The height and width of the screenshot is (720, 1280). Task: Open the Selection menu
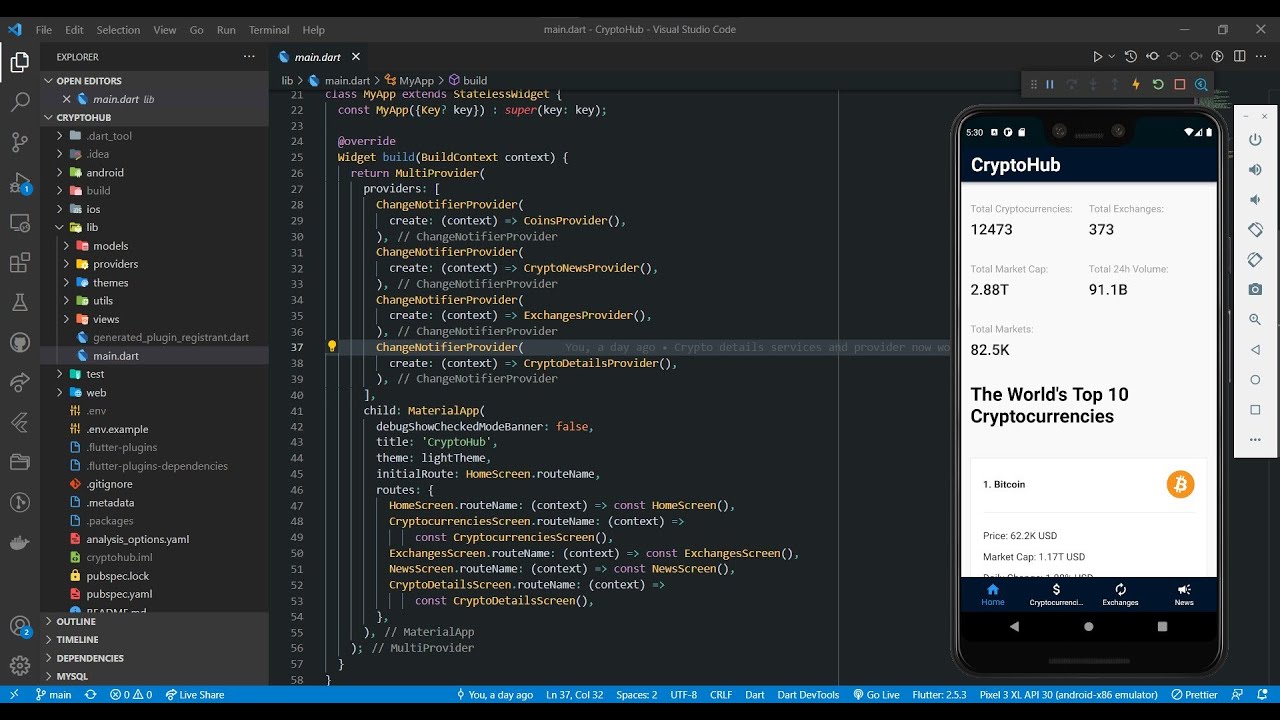(x=118, y=30)
